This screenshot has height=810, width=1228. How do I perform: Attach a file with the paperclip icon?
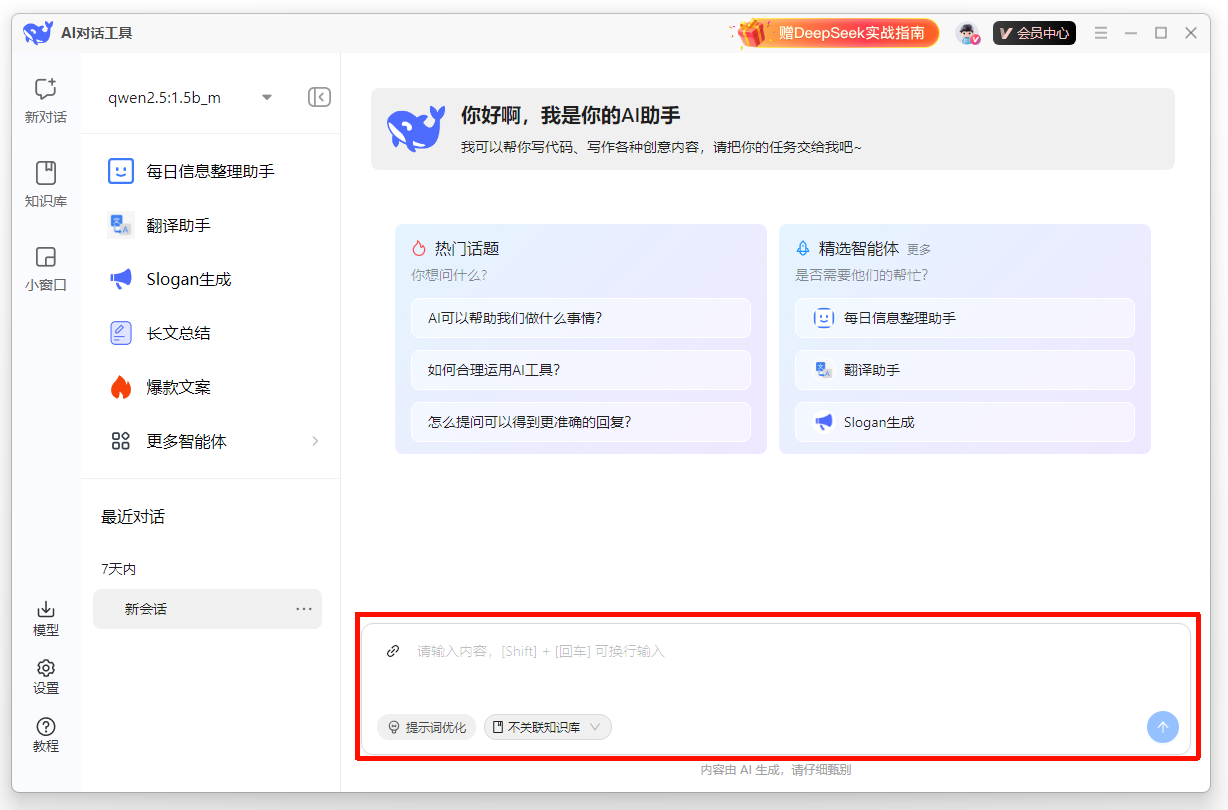coord(391,650)
